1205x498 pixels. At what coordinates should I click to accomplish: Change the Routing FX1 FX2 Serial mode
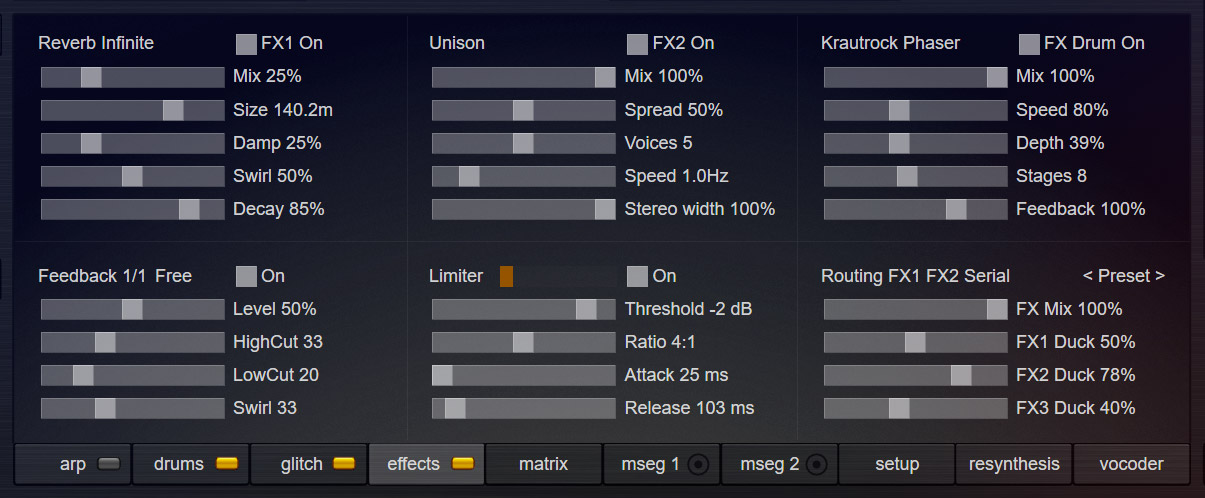(x=915, y=276)
